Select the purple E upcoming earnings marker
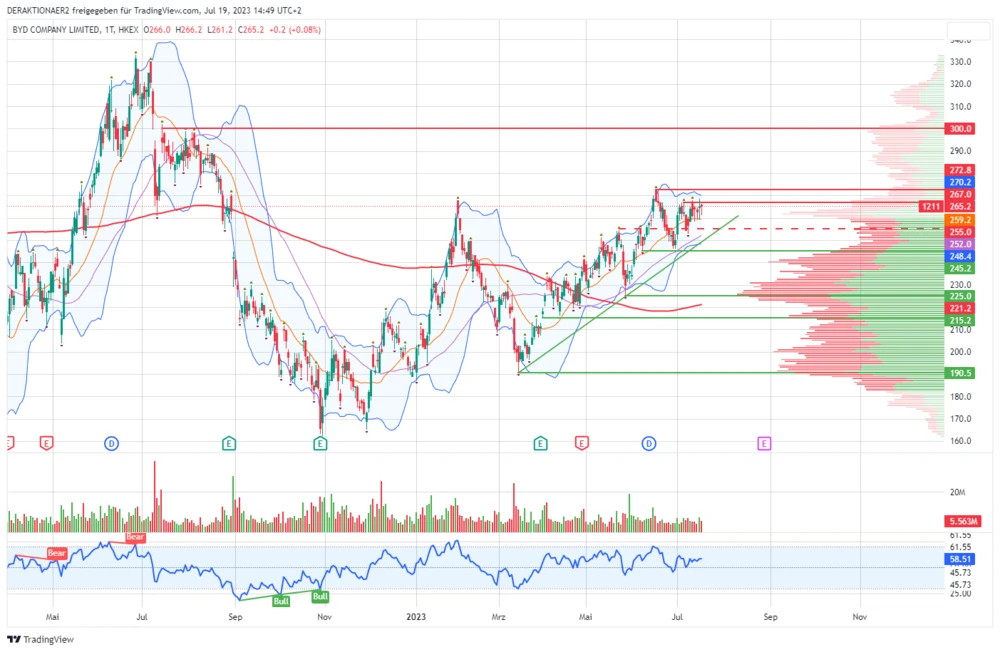 point(764,442)
